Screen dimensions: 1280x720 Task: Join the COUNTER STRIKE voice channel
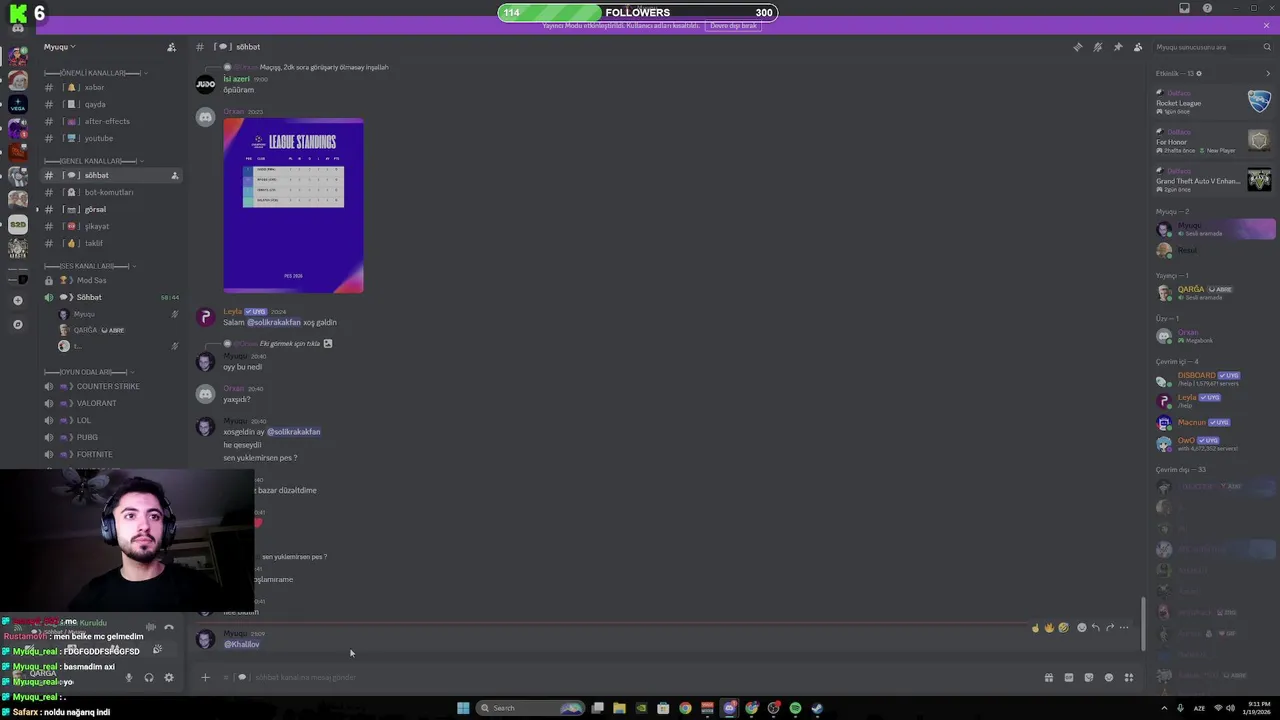110,386
